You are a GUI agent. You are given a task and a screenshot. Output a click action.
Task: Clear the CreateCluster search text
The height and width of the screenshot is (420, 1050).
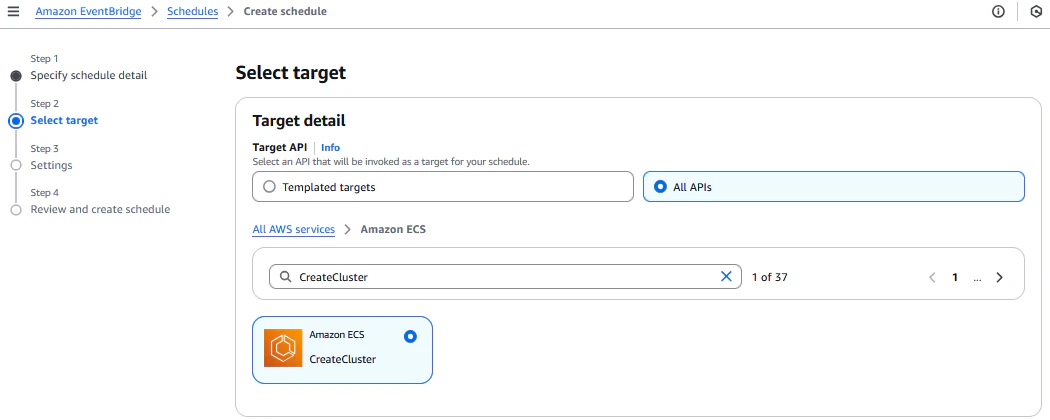click(726, 277)
